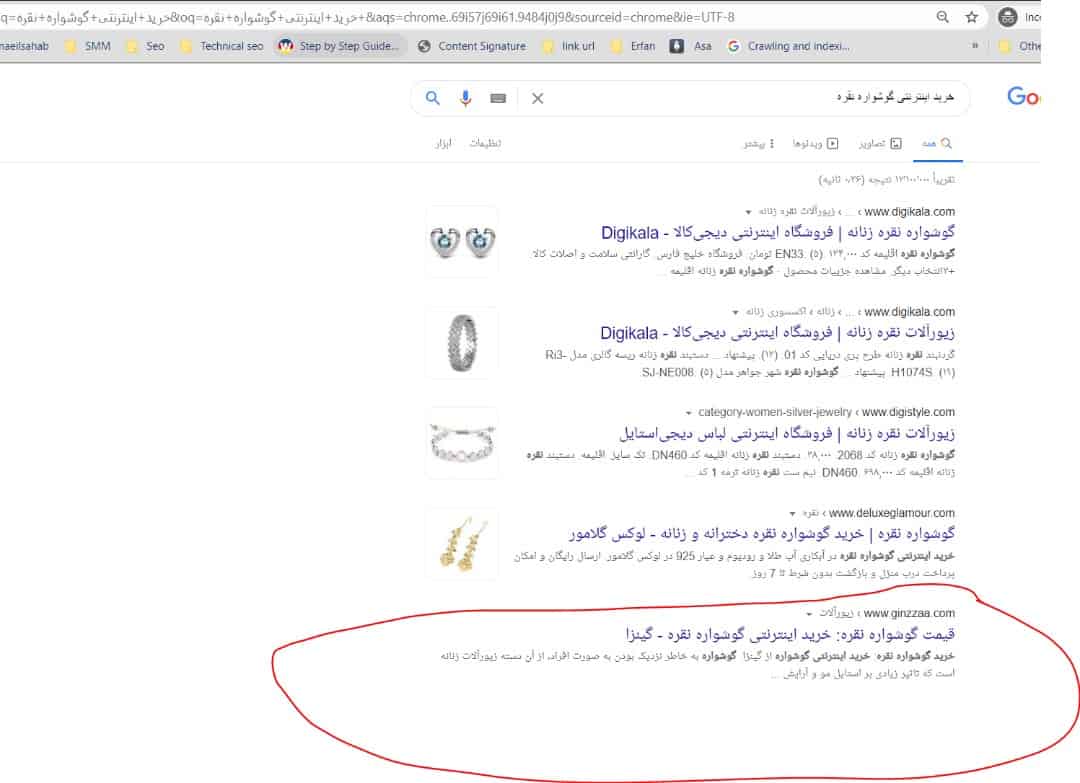Open the Content Signature bookmark
Viewport: 1080px width, 783px height.
[x=472, y=46]
